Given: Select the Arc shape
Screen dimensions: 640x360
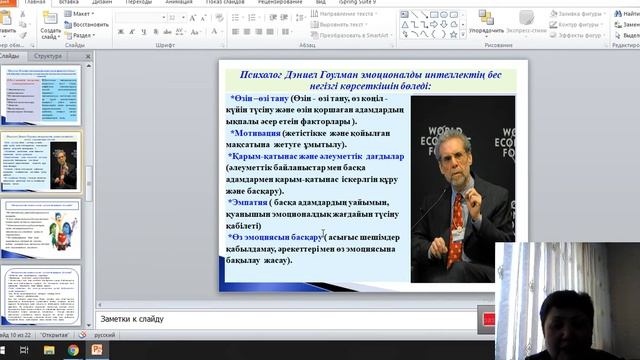Looking at the screenshot, I should (x=414, y=35).
